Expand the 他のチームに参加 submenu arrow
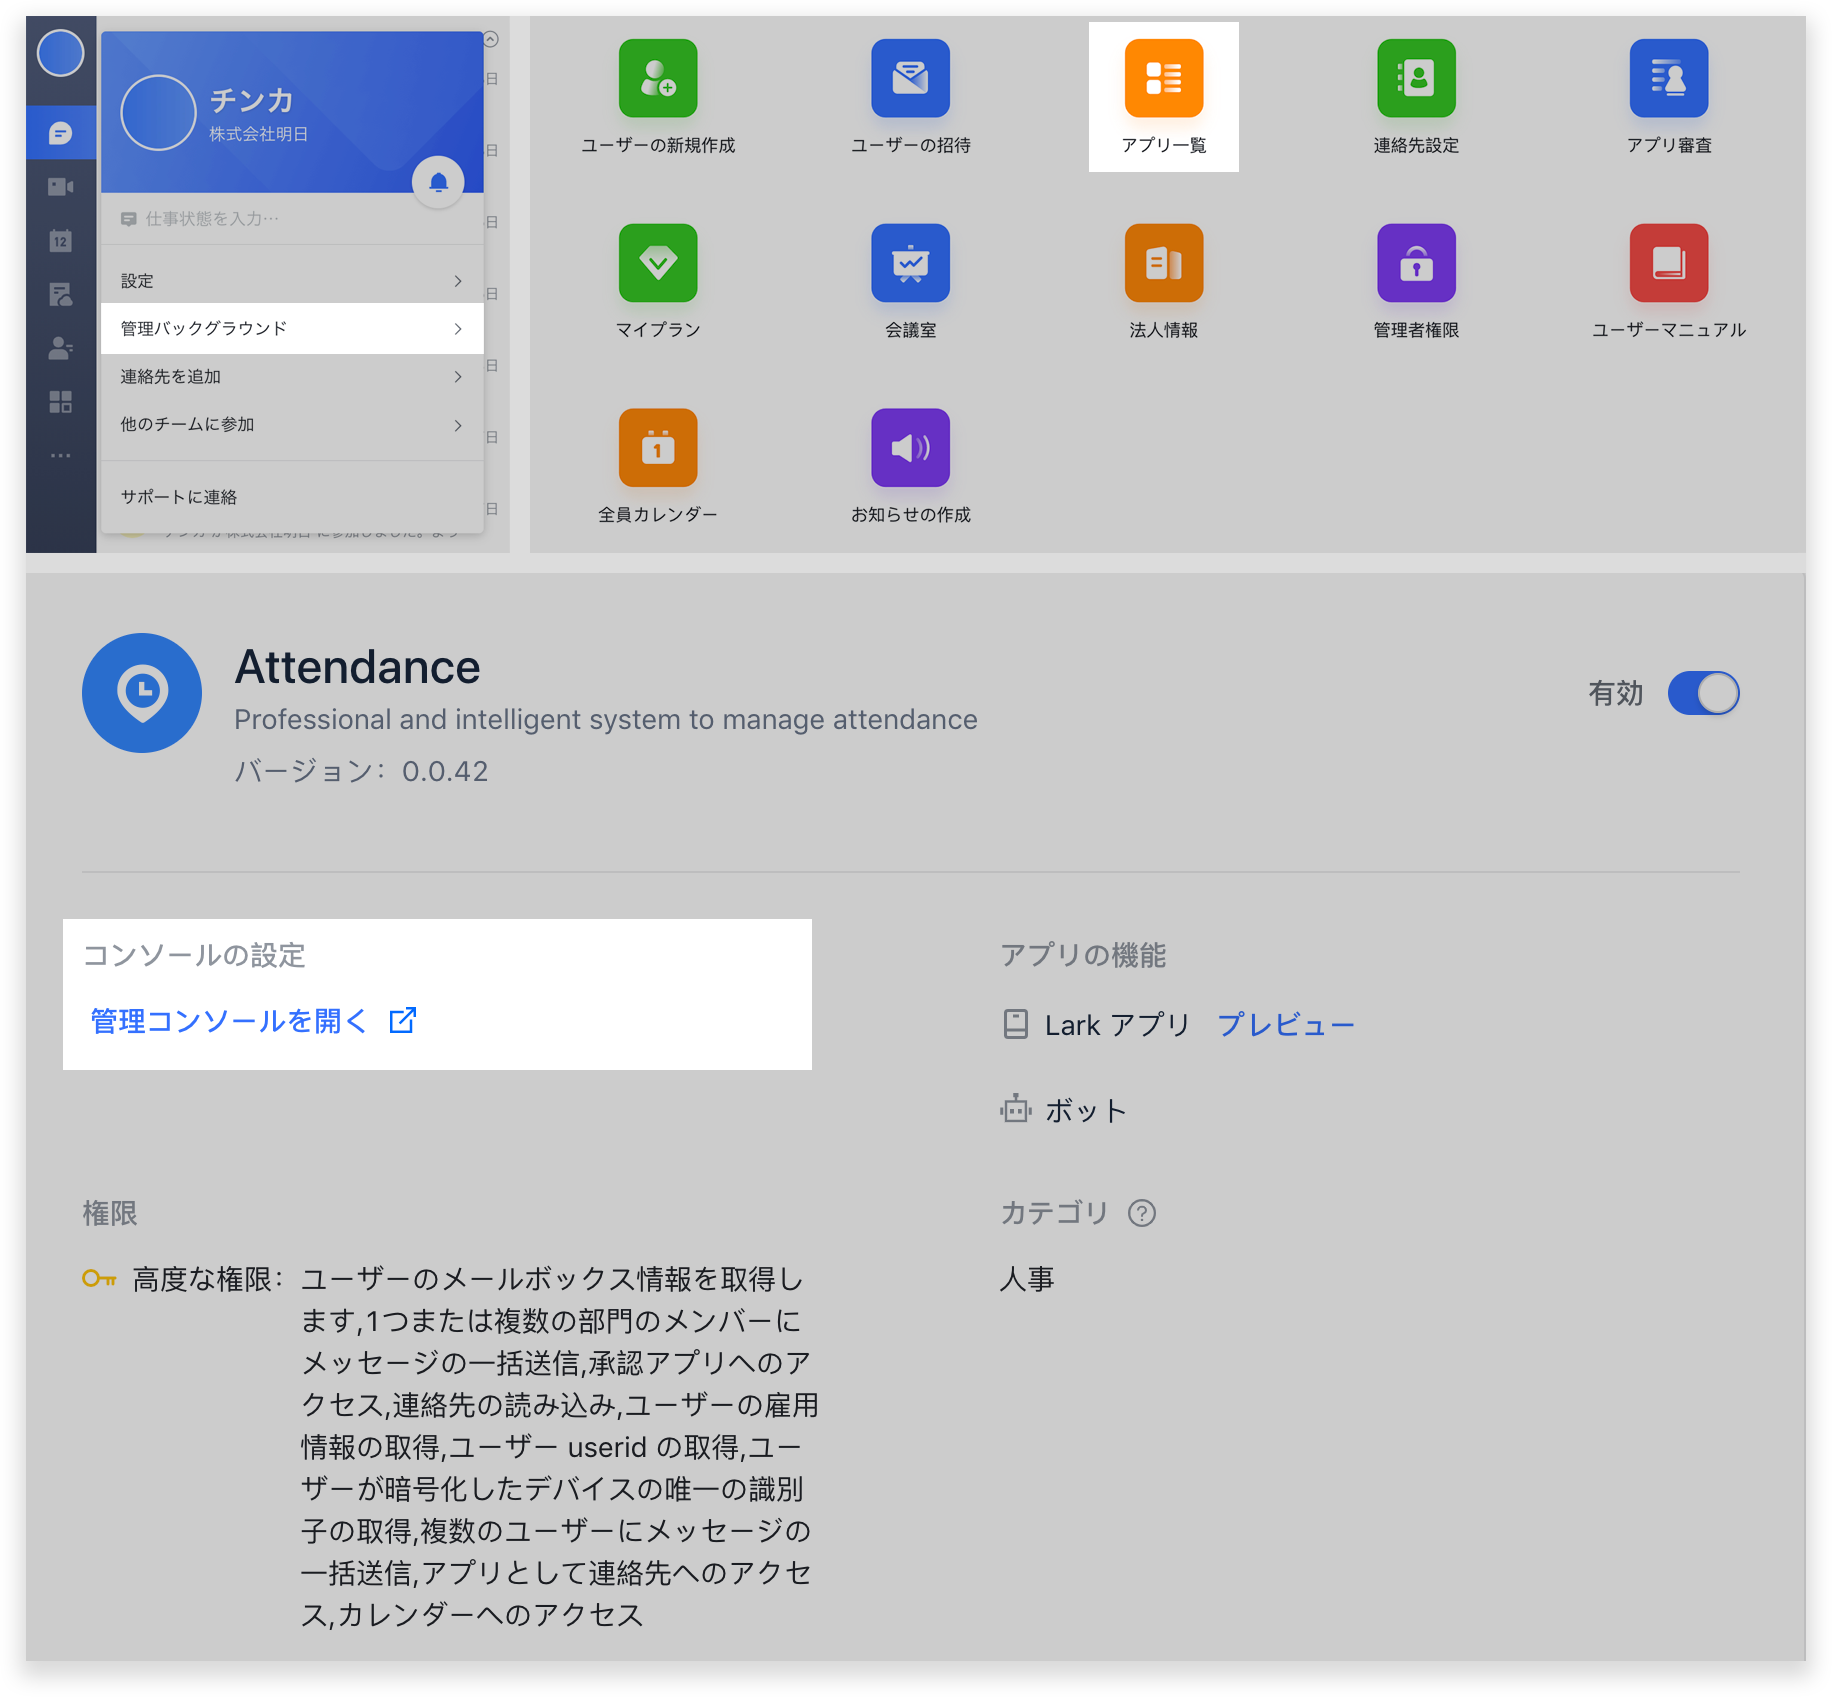This screenshot has height=1697, width=1832. [458, 425]
